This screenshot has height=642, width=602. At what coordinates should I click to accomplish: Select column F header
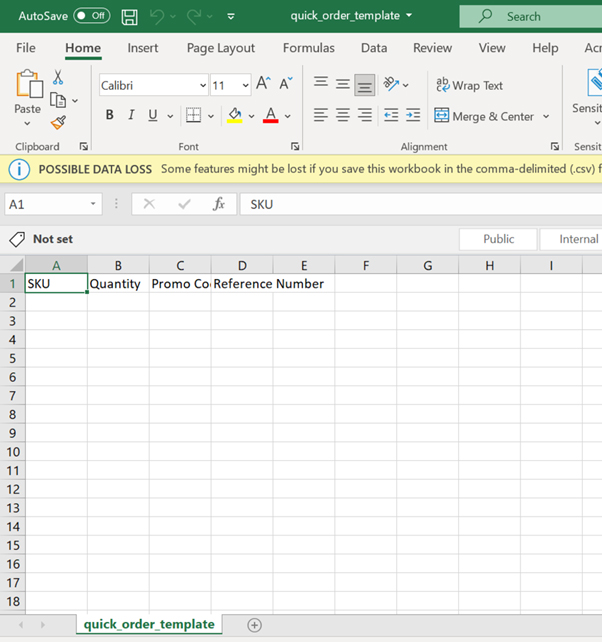(366, 265)
